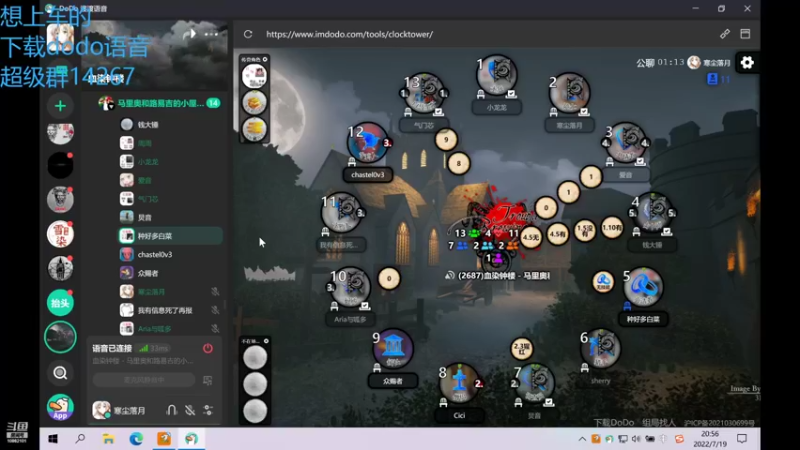The width and height of the screenshot is (800, 450).
Task: Click the reminder token labeled 8
Action: tap(458, 163)
